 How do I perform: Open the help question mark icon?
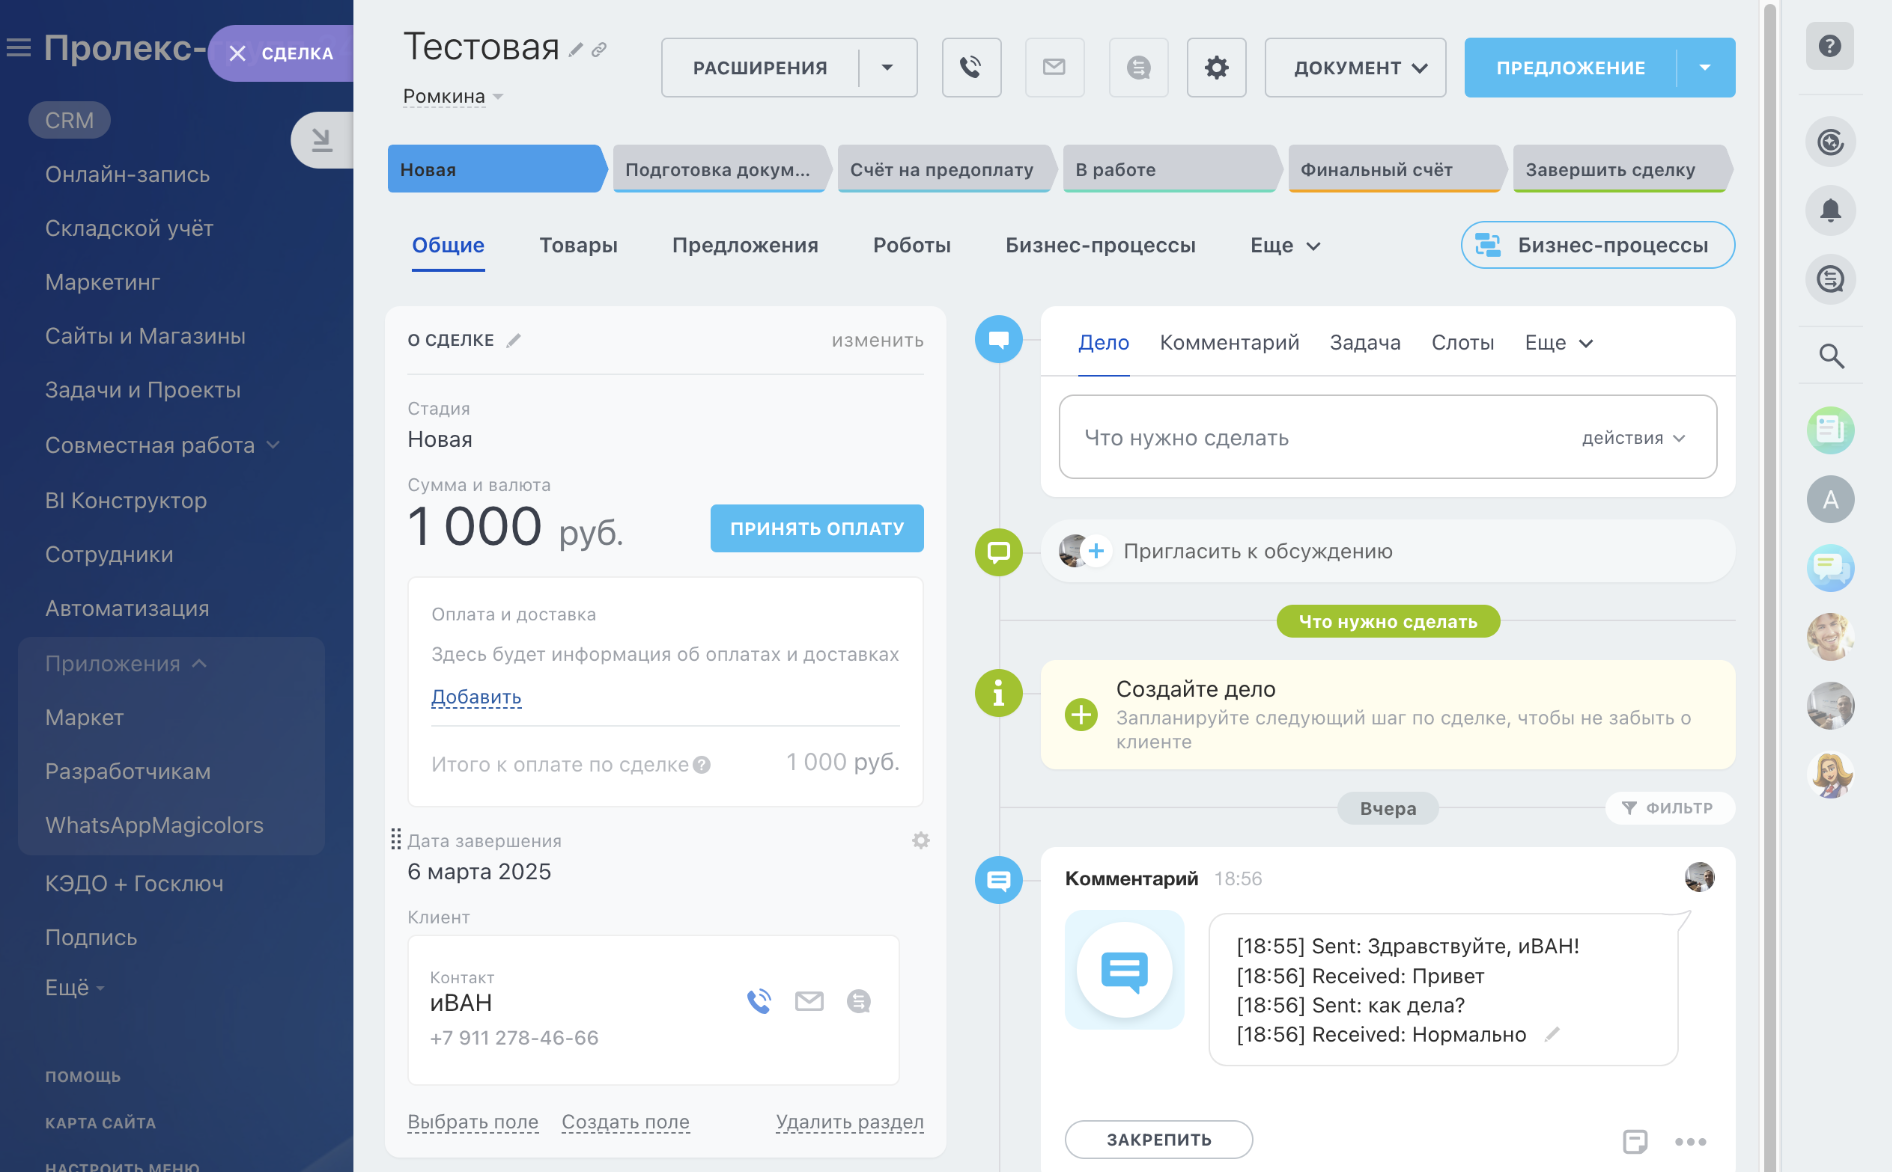point(1830,46)
